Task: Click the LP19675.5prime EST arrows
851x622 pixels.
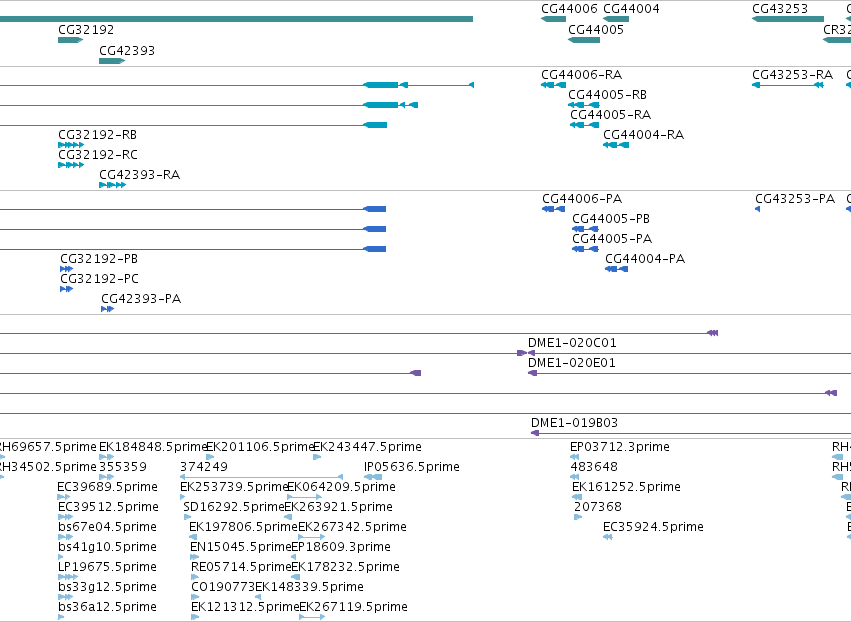Action: pos(67,577)
